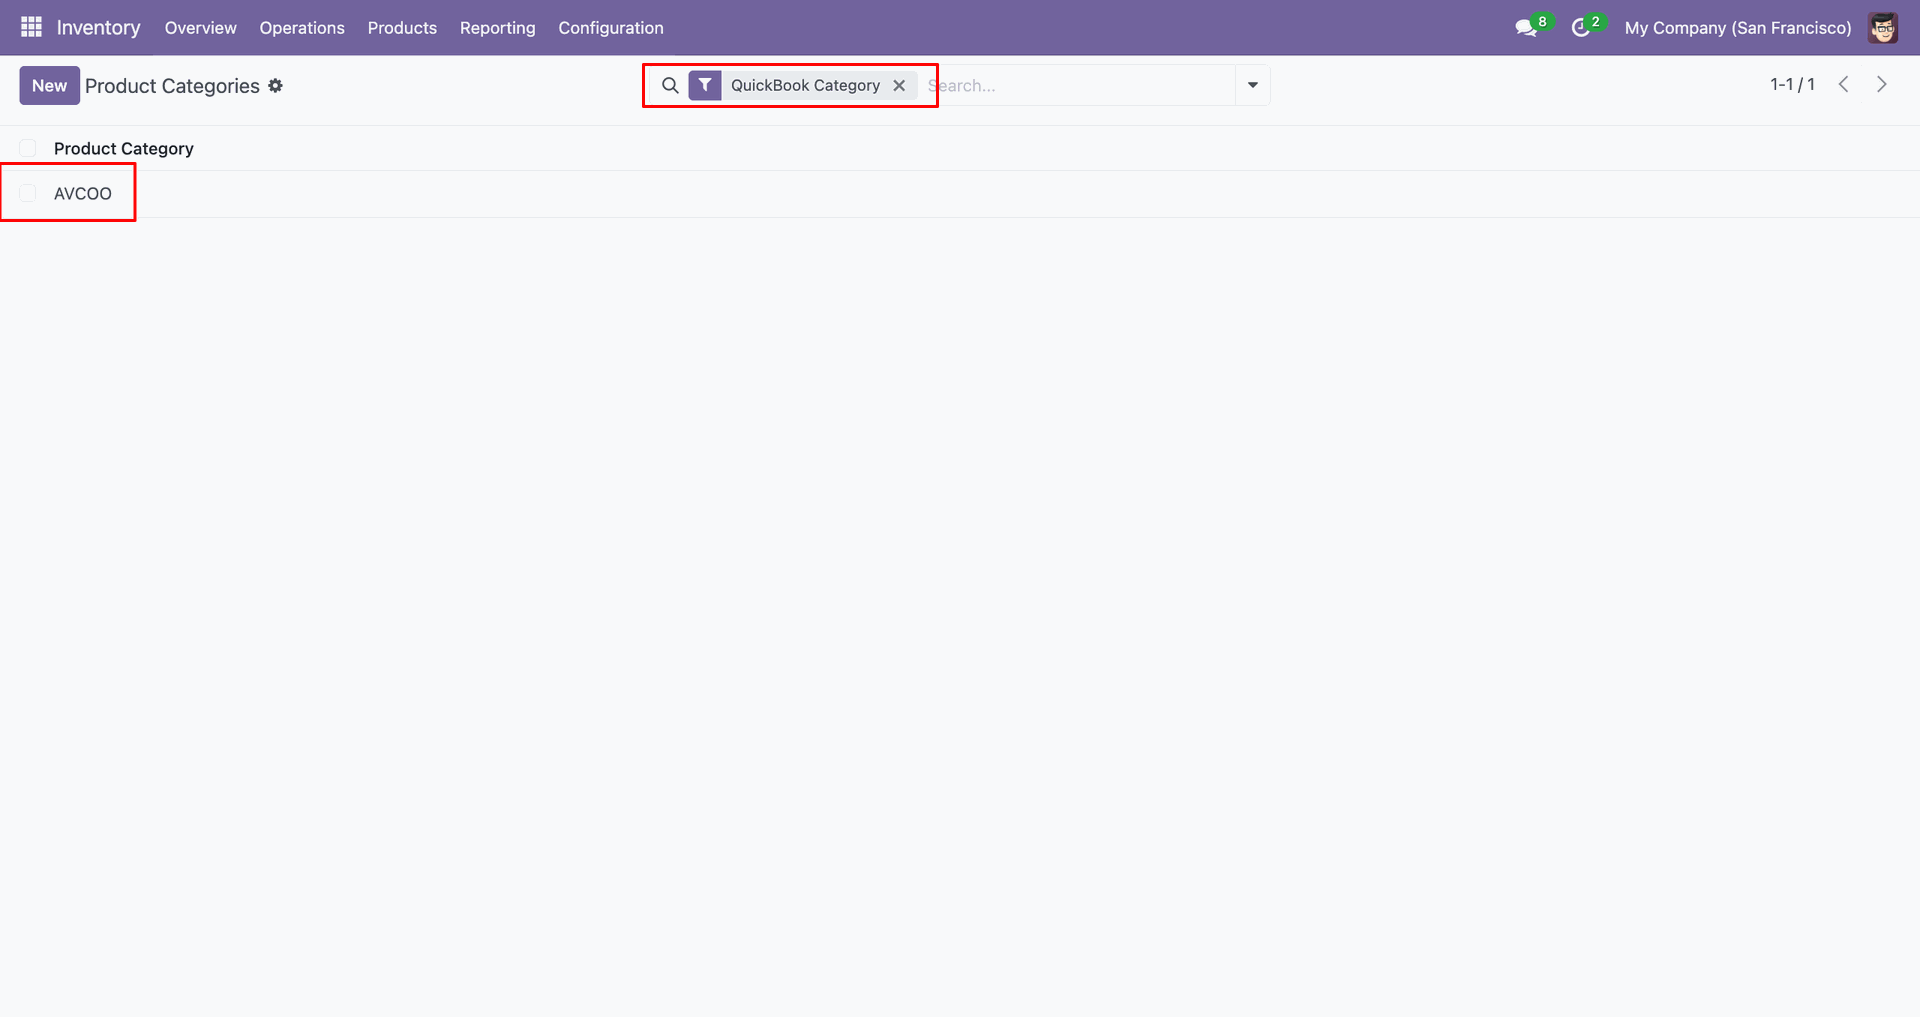Go to the previous page arrow
The width and height of the screenshot is (1920, 1017).
coord(1844,84)
